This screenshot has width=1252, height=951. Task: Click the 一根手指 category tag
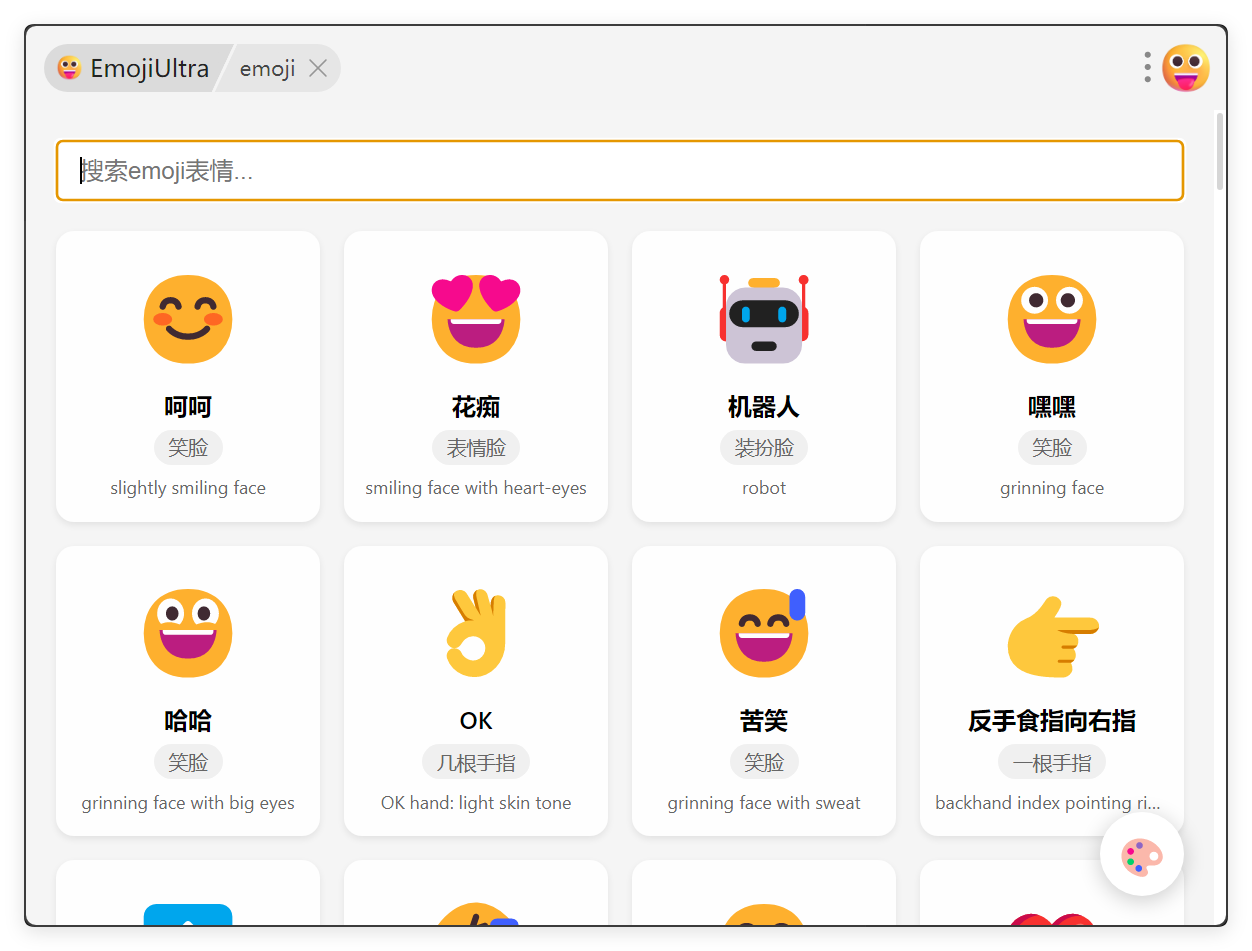coord(1052,762)
